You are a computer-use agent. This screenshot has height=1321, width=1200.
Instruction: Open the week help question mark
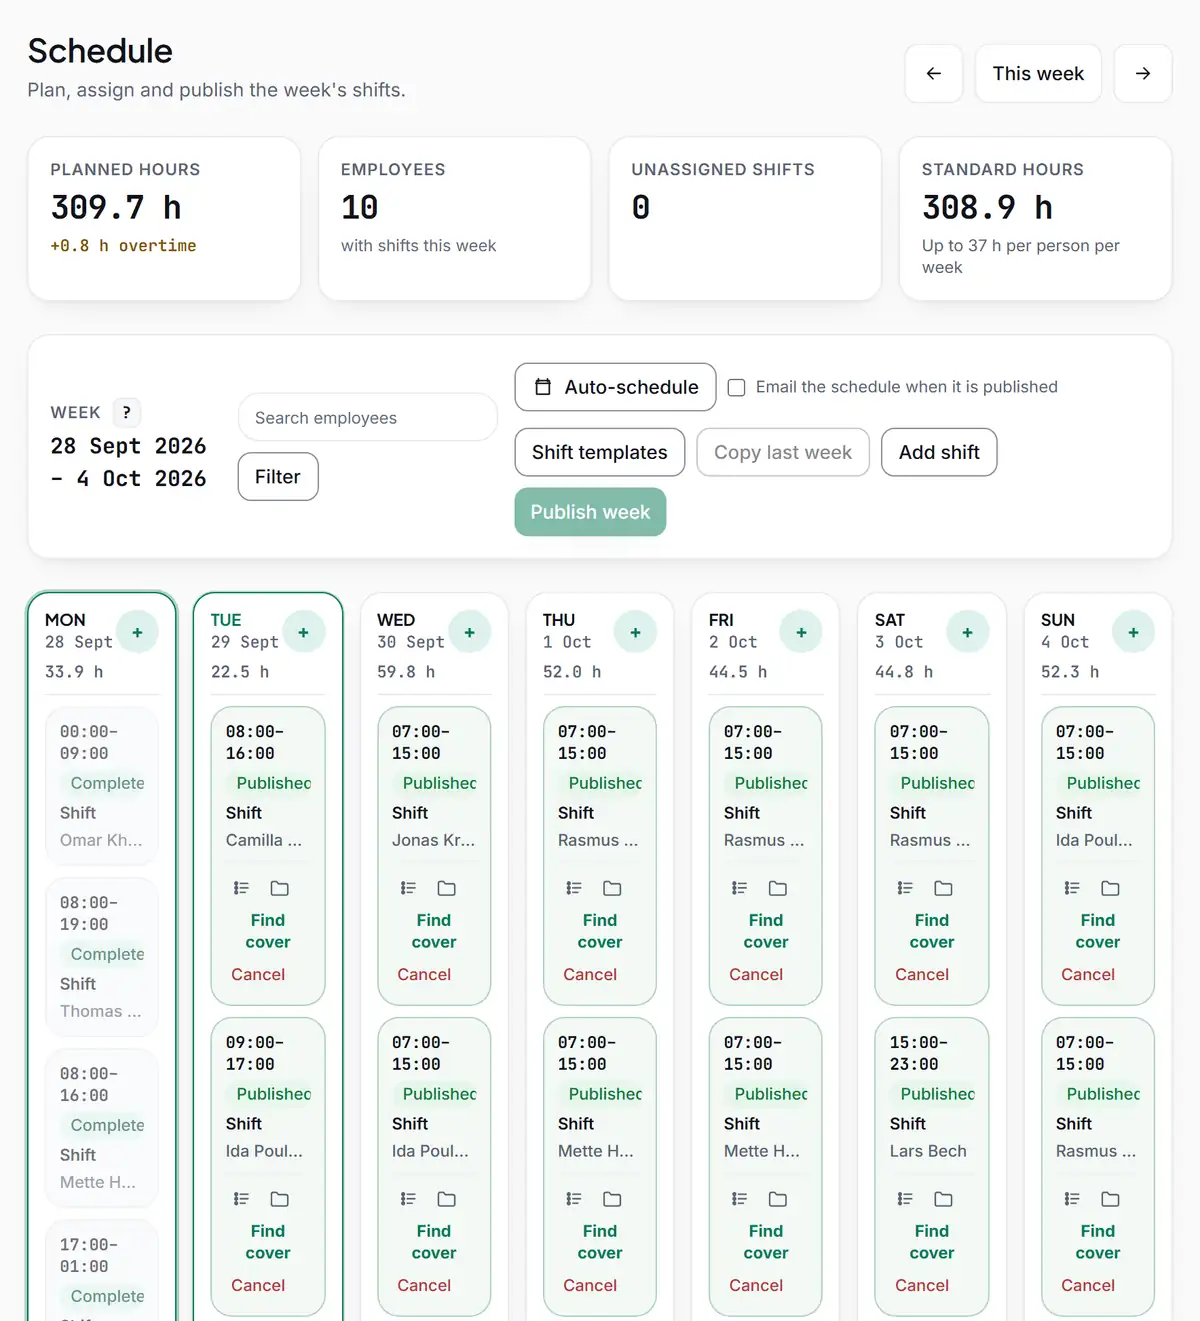coord(126,412)
